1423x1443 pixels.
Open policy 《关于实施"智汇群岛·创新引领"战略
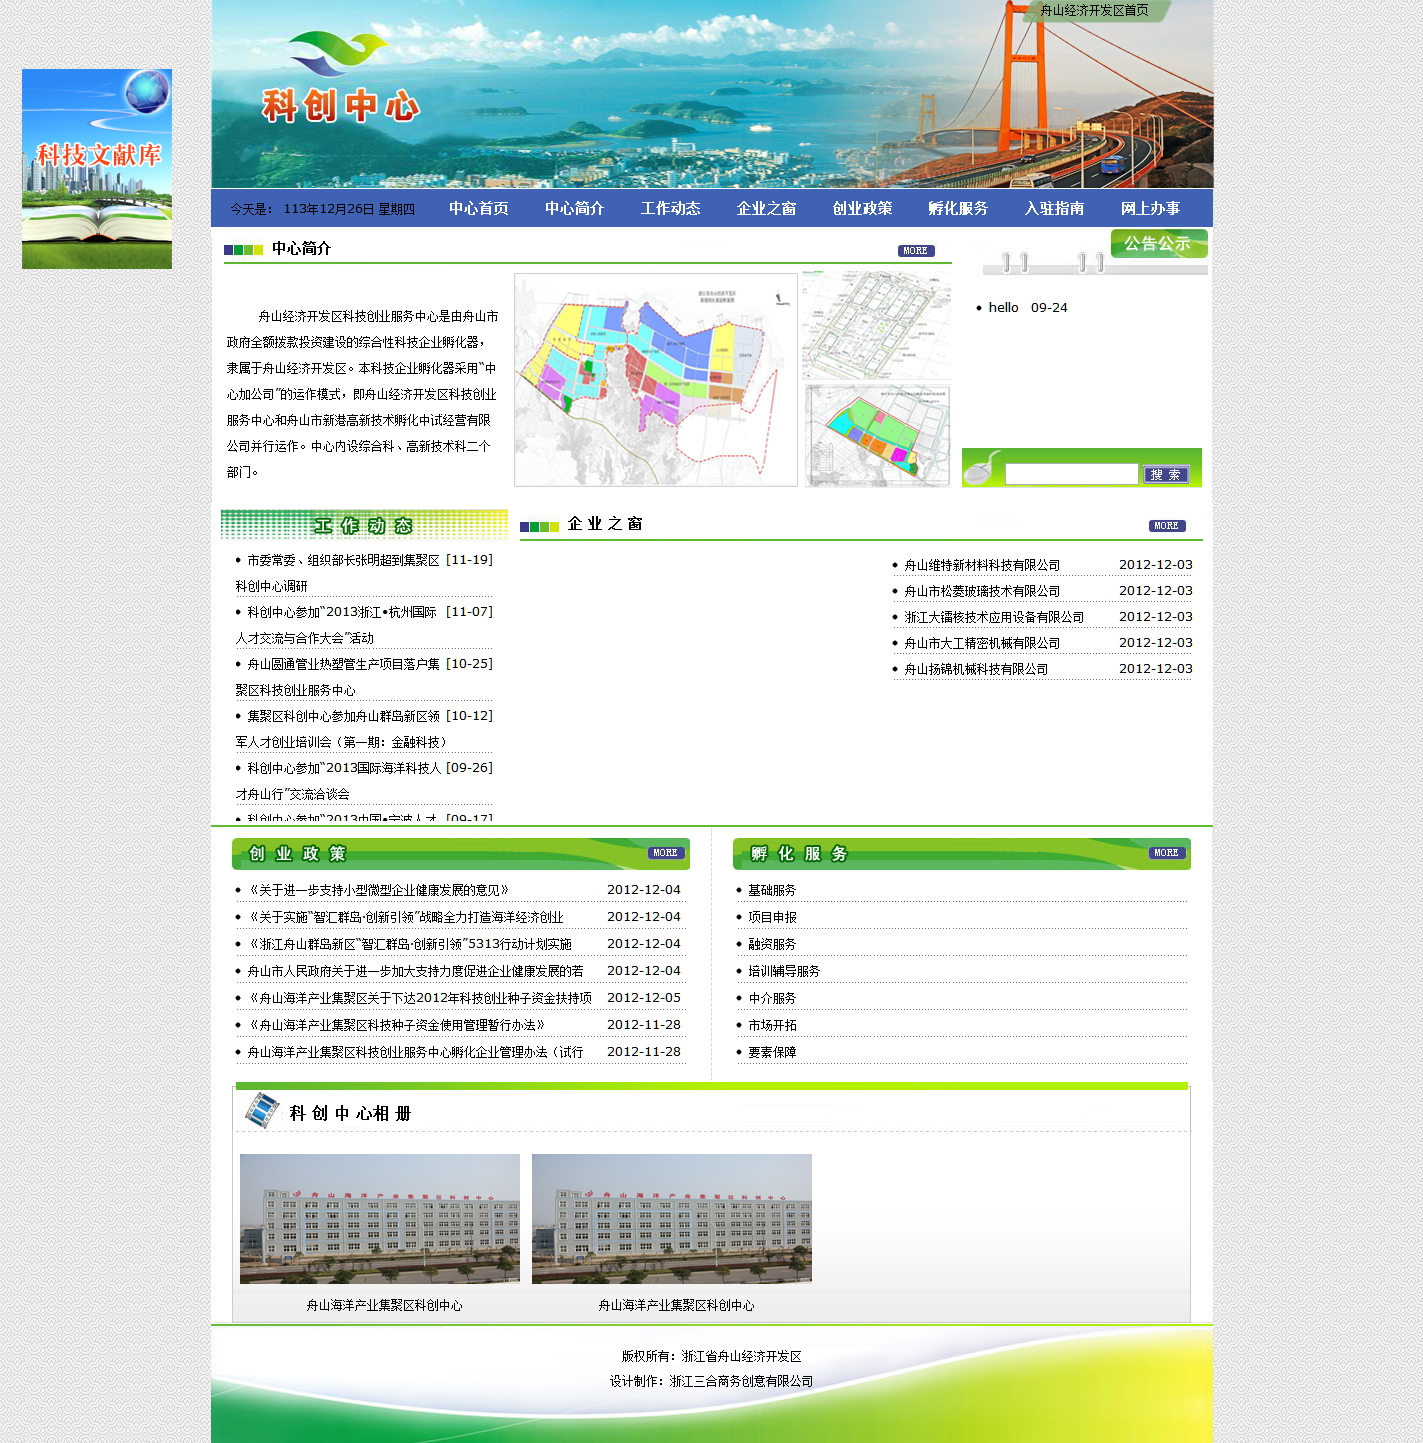click(405, 917)
